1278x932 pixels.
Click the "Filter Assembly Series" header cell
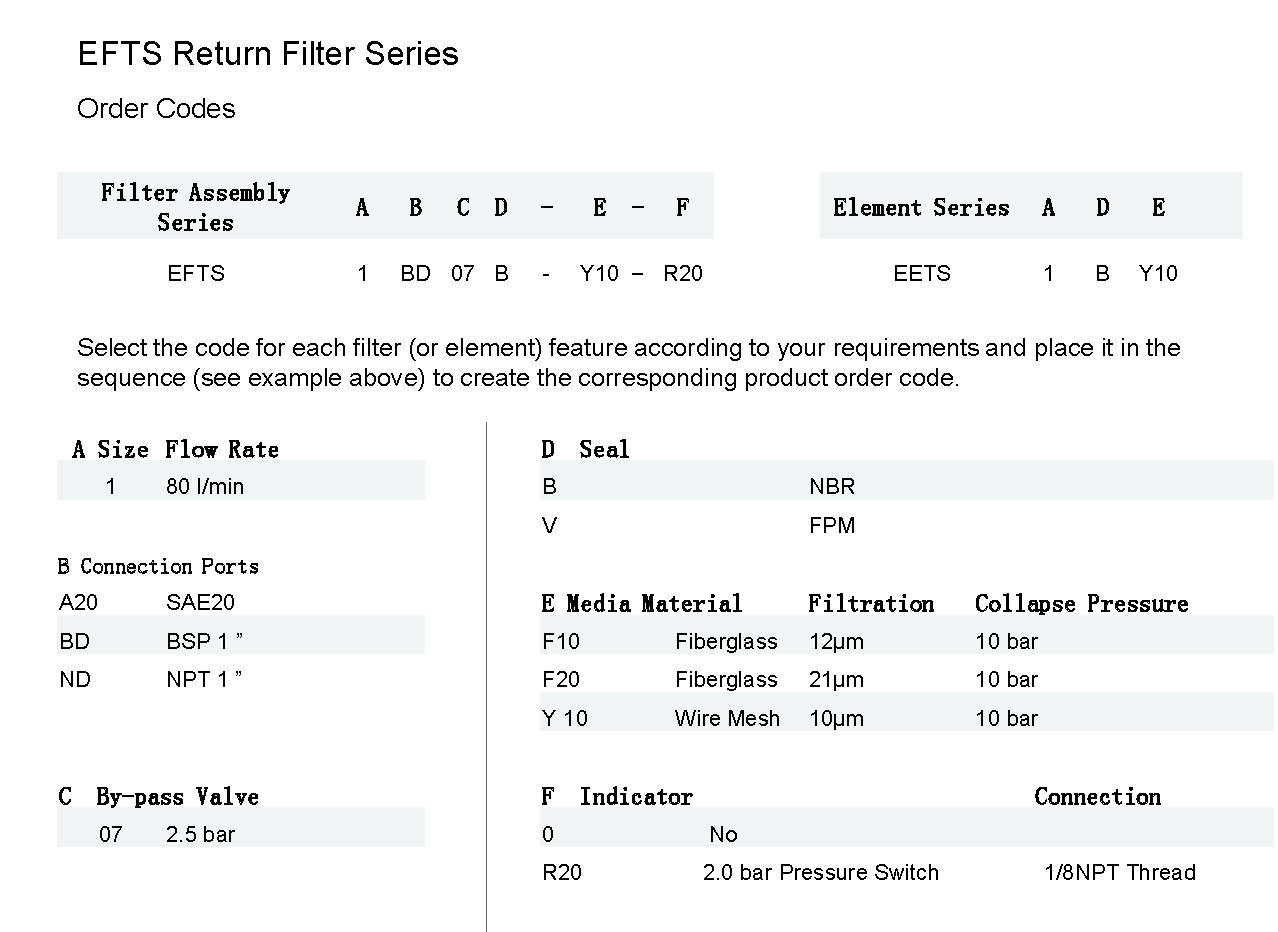click(195, 207)
